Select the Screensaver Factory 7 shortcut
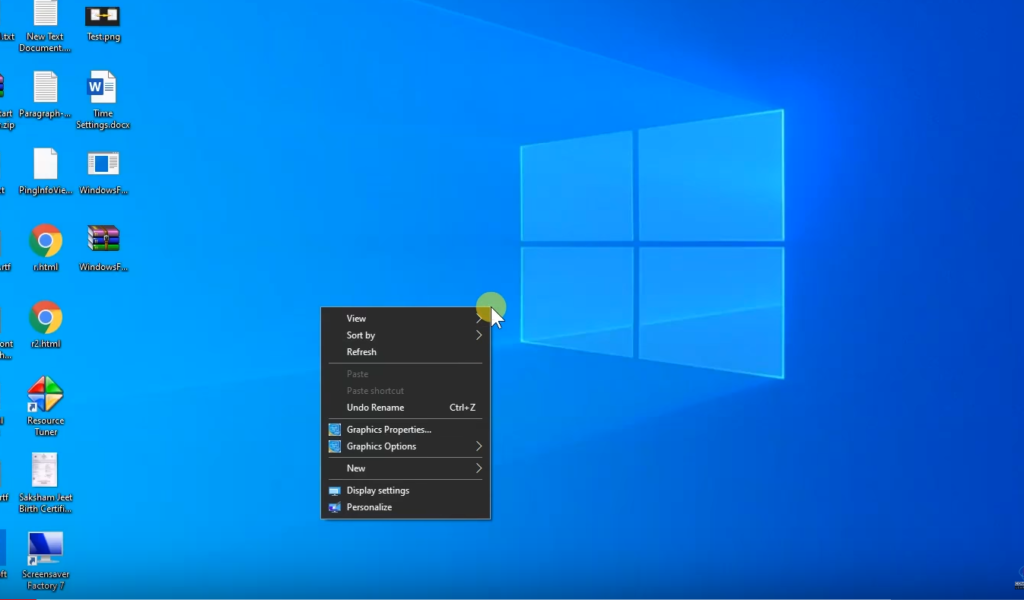Screen dimensions: 1024x600 click(45, 560)
